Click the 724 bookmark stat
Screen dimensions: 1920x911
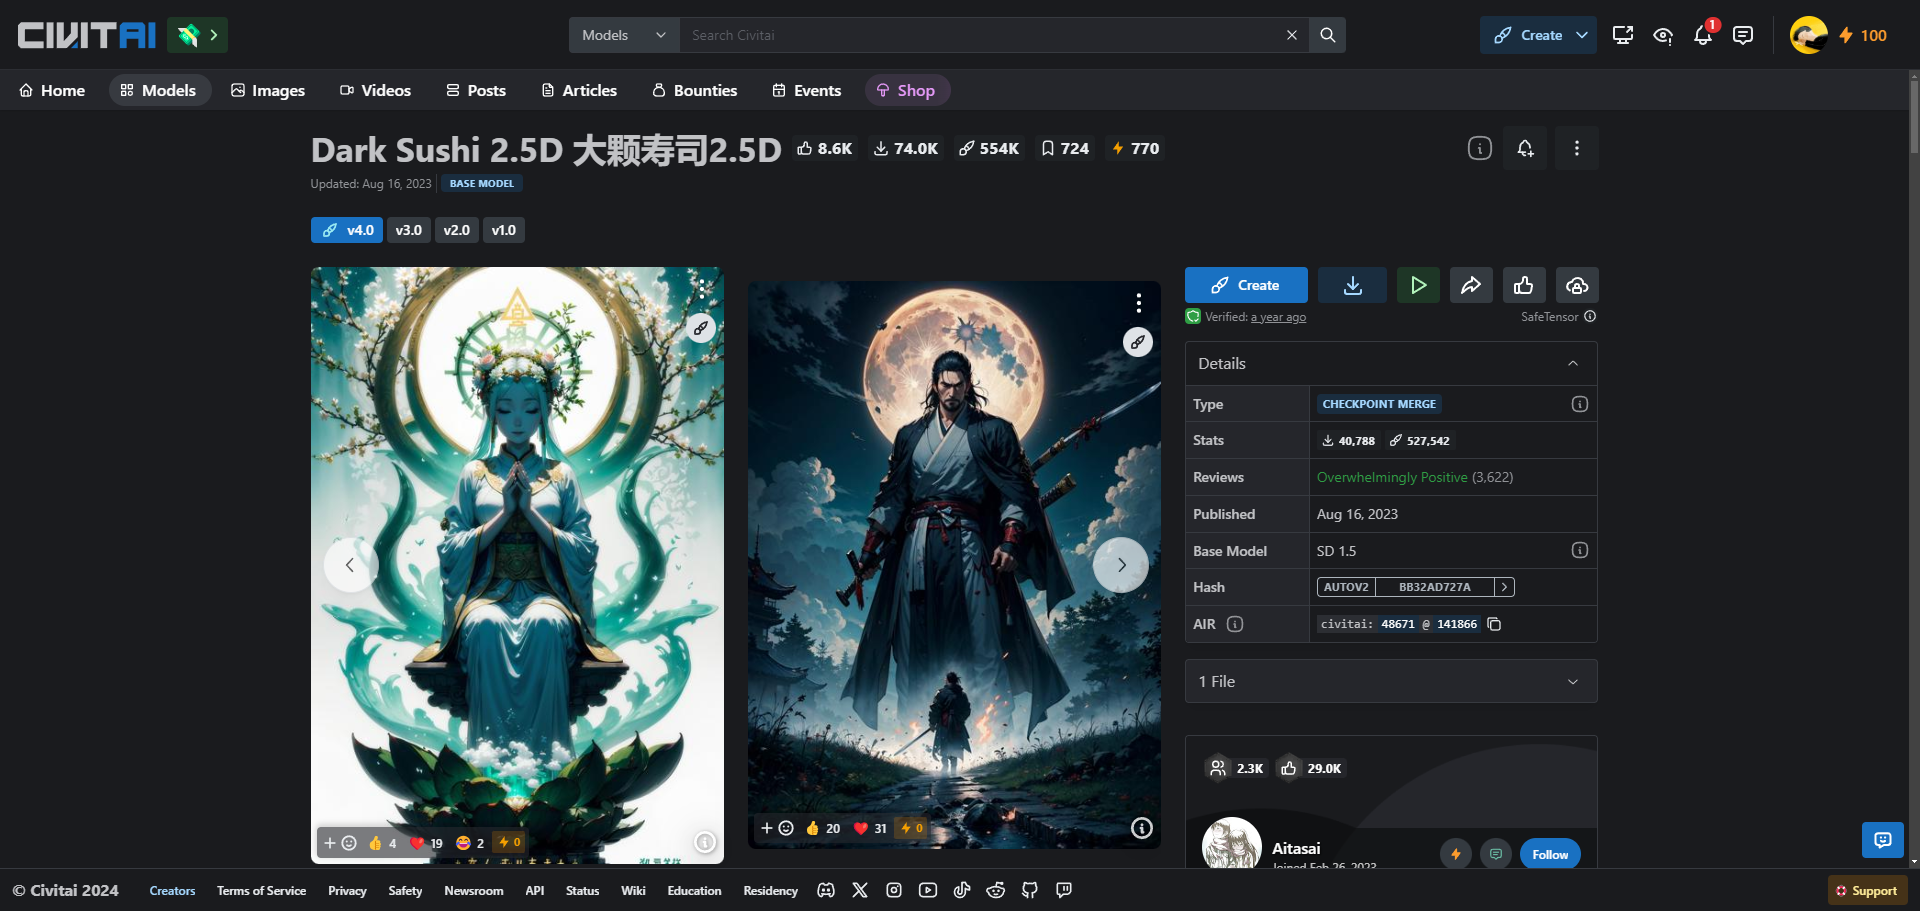coord(1065,148)
